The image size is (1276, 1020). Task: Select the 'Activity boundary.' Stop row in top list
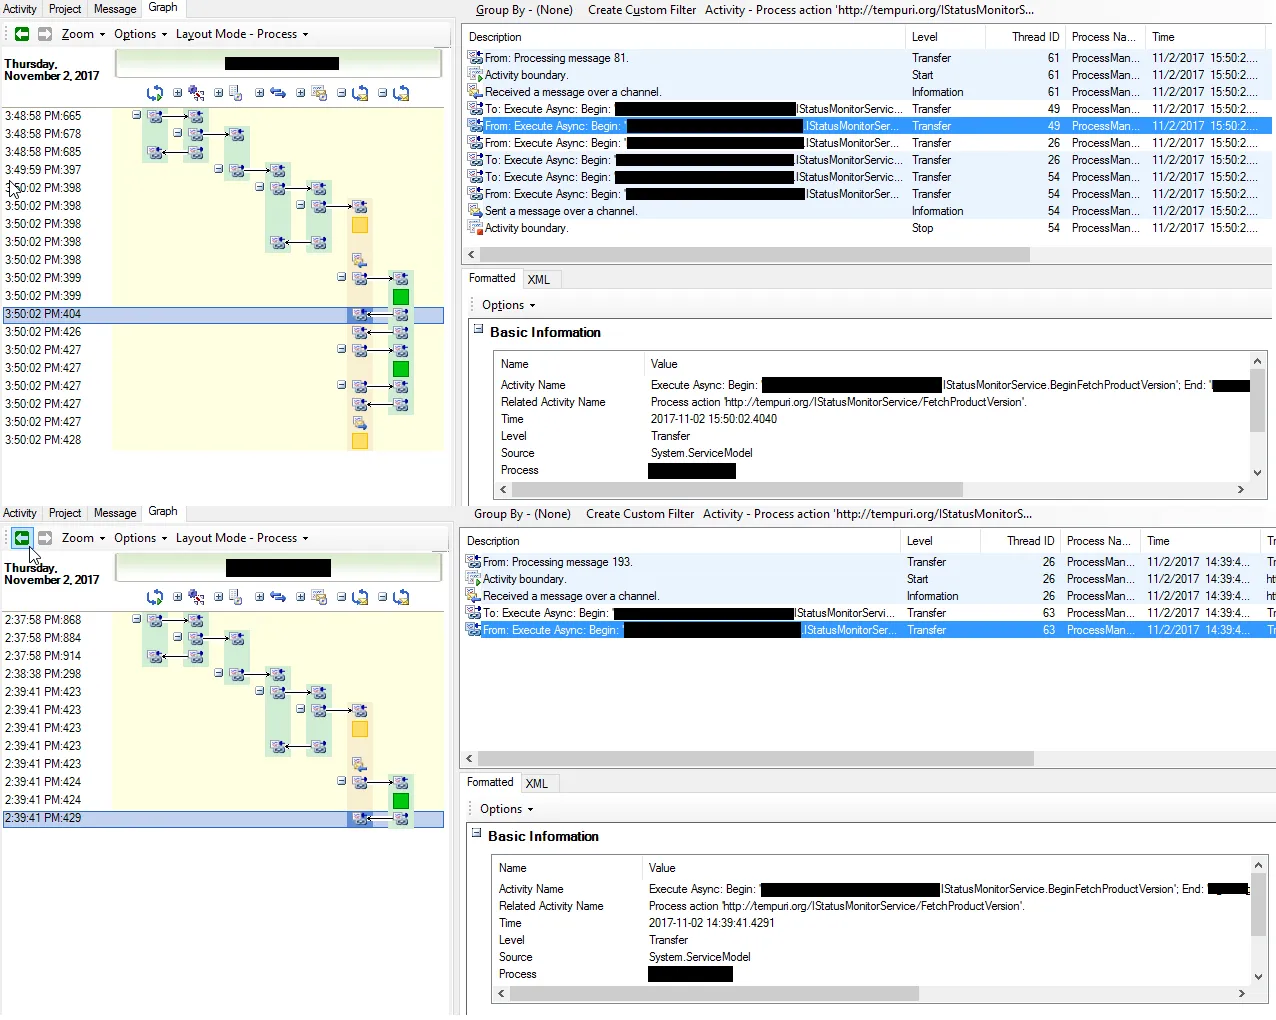pyautogui.click(x=868, y=228)
